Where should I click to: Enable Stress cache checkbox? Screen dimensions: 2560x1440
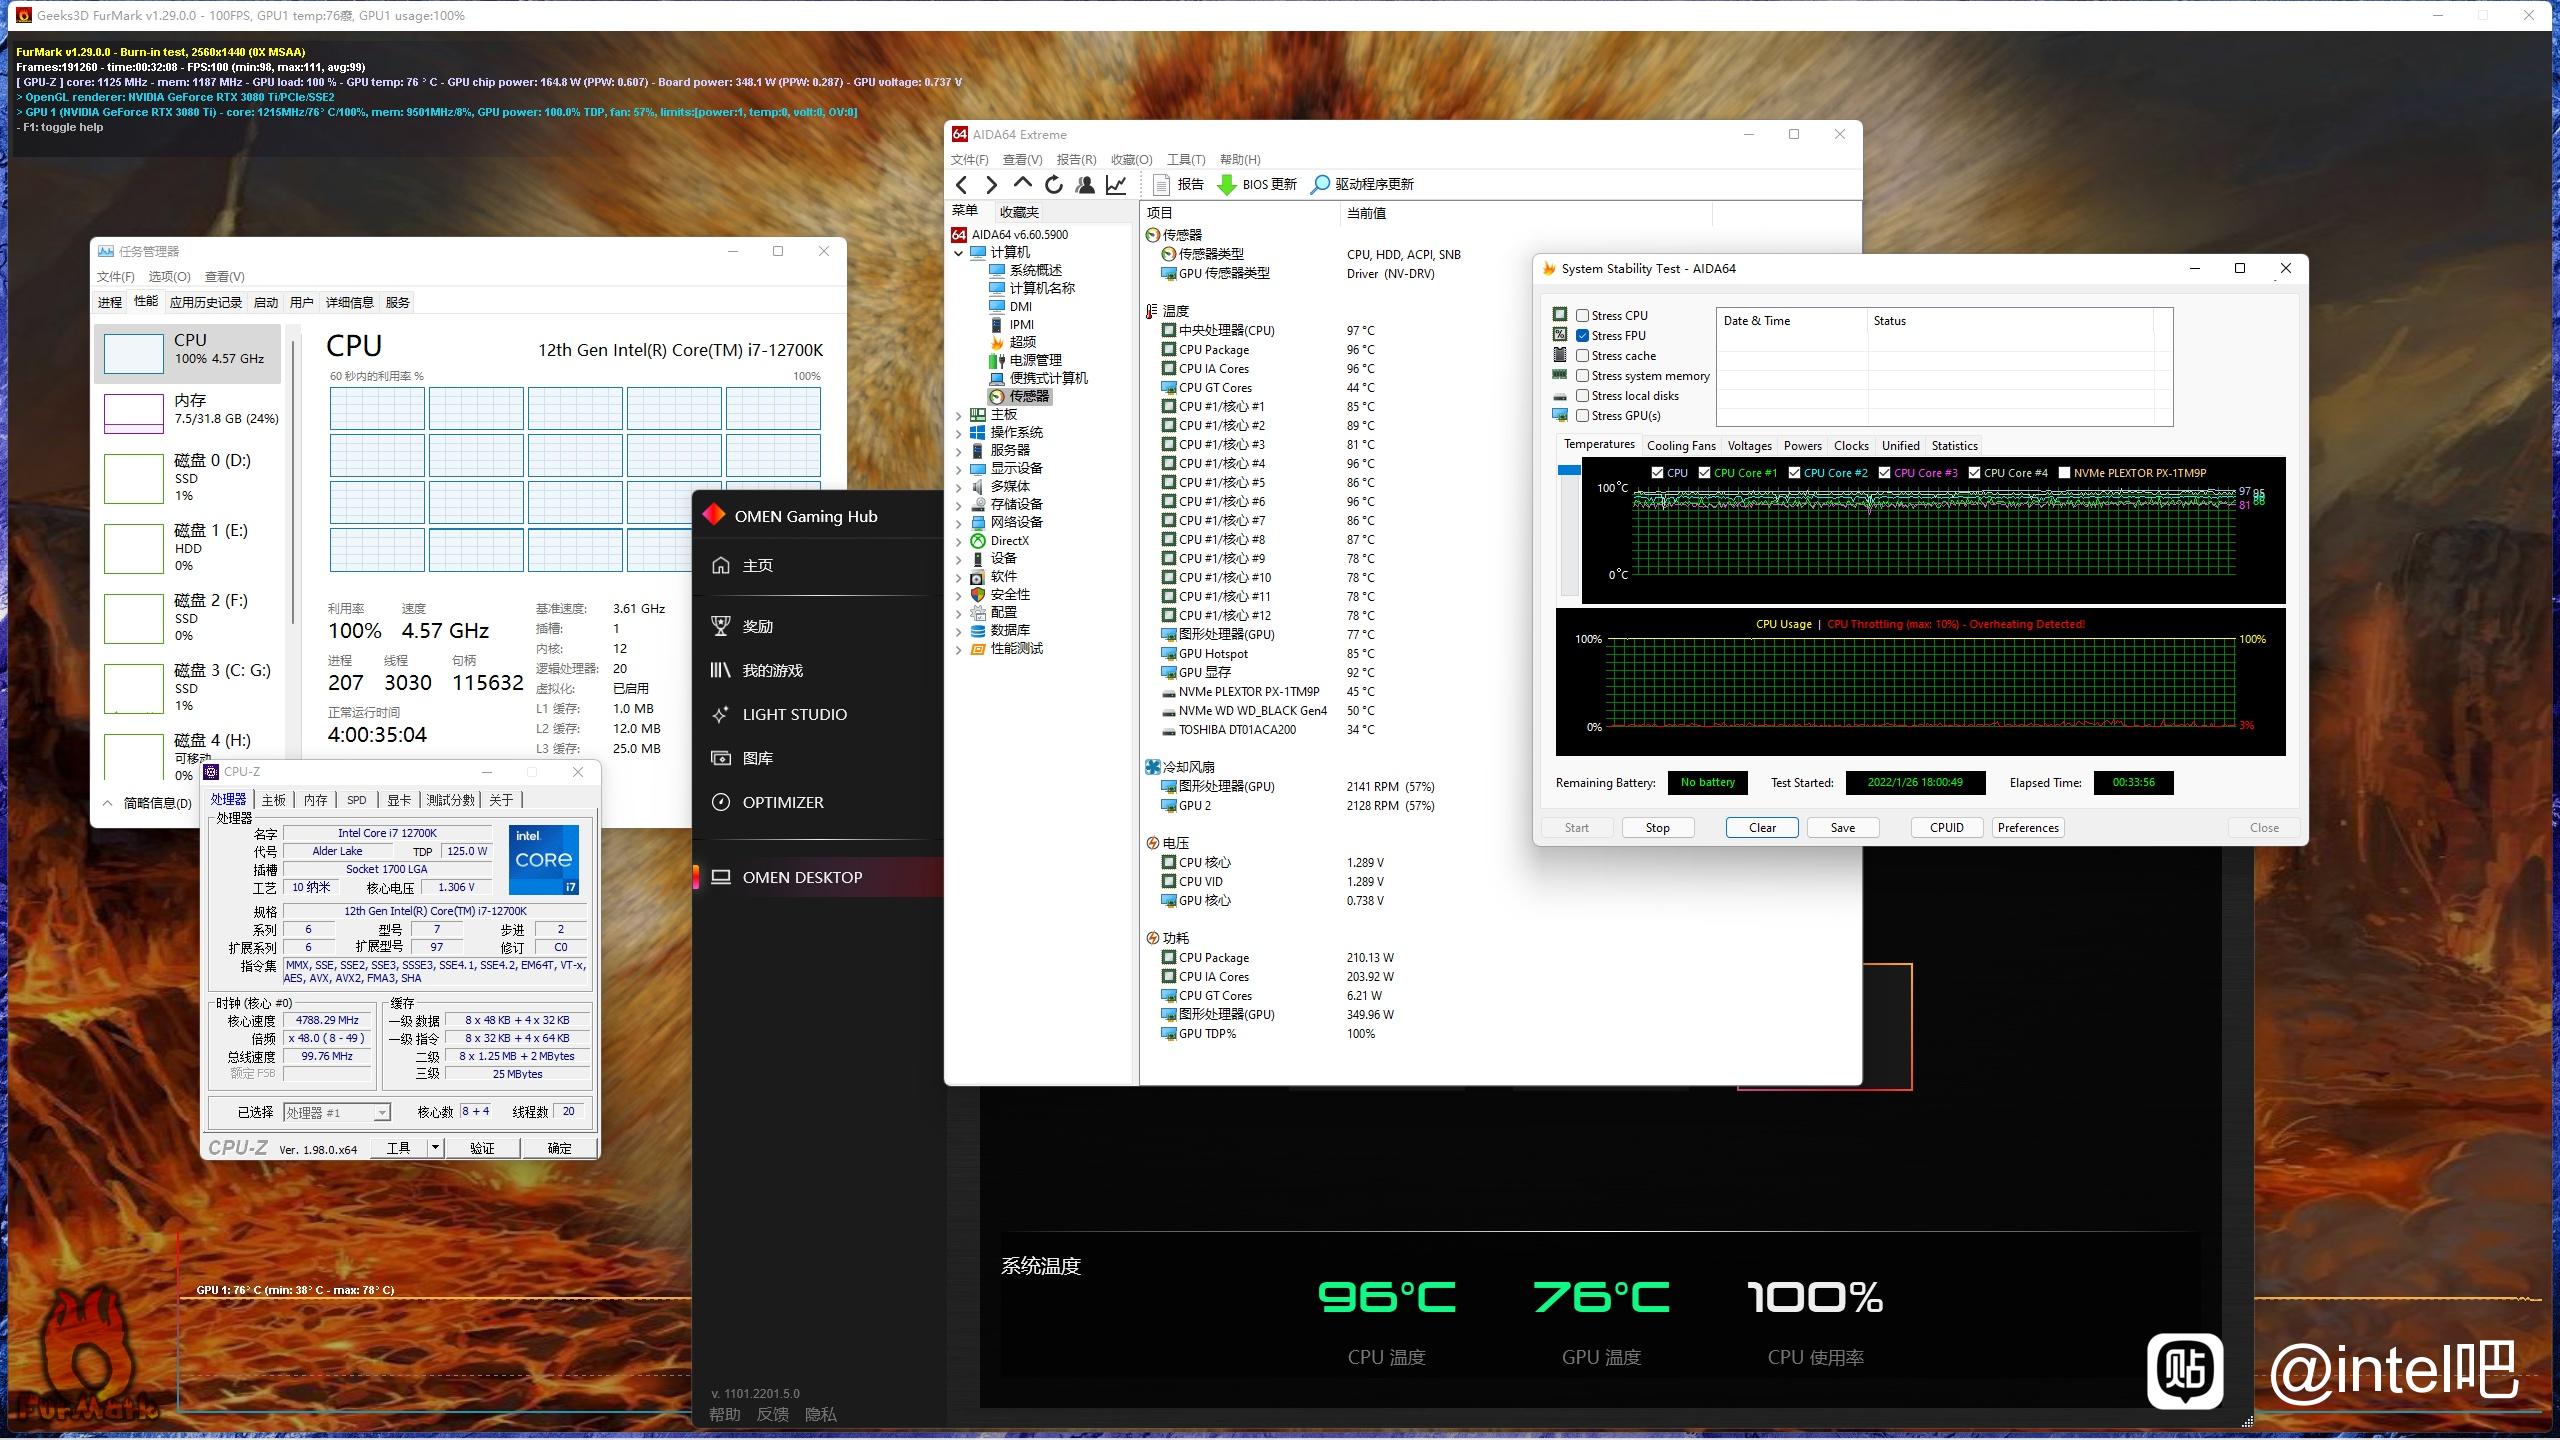(x=1582, y=355)
